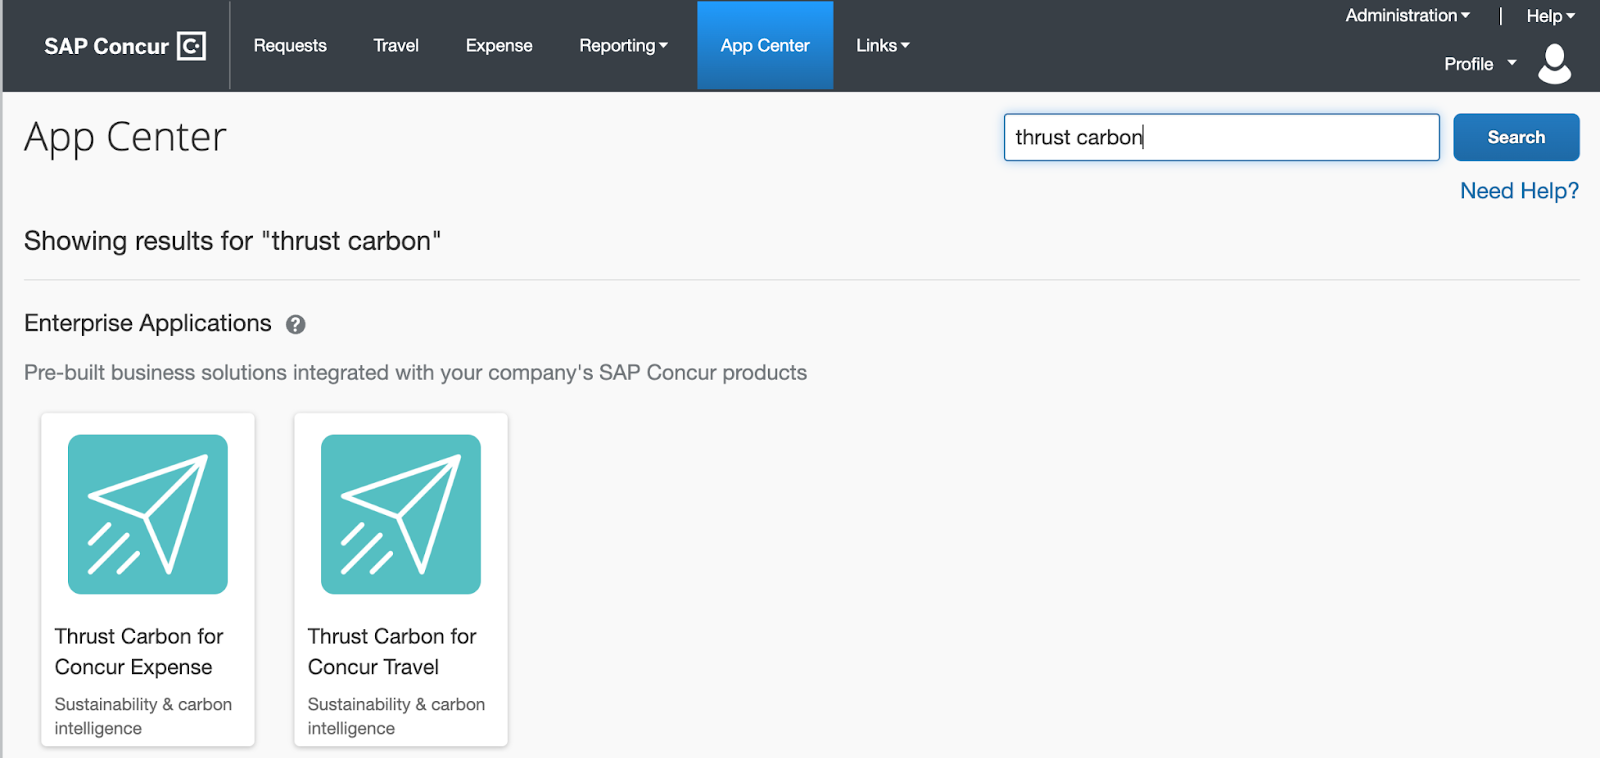Open the Help dropdown menu
This screenshot has height=758, width=1600.
coord(1550,16)
